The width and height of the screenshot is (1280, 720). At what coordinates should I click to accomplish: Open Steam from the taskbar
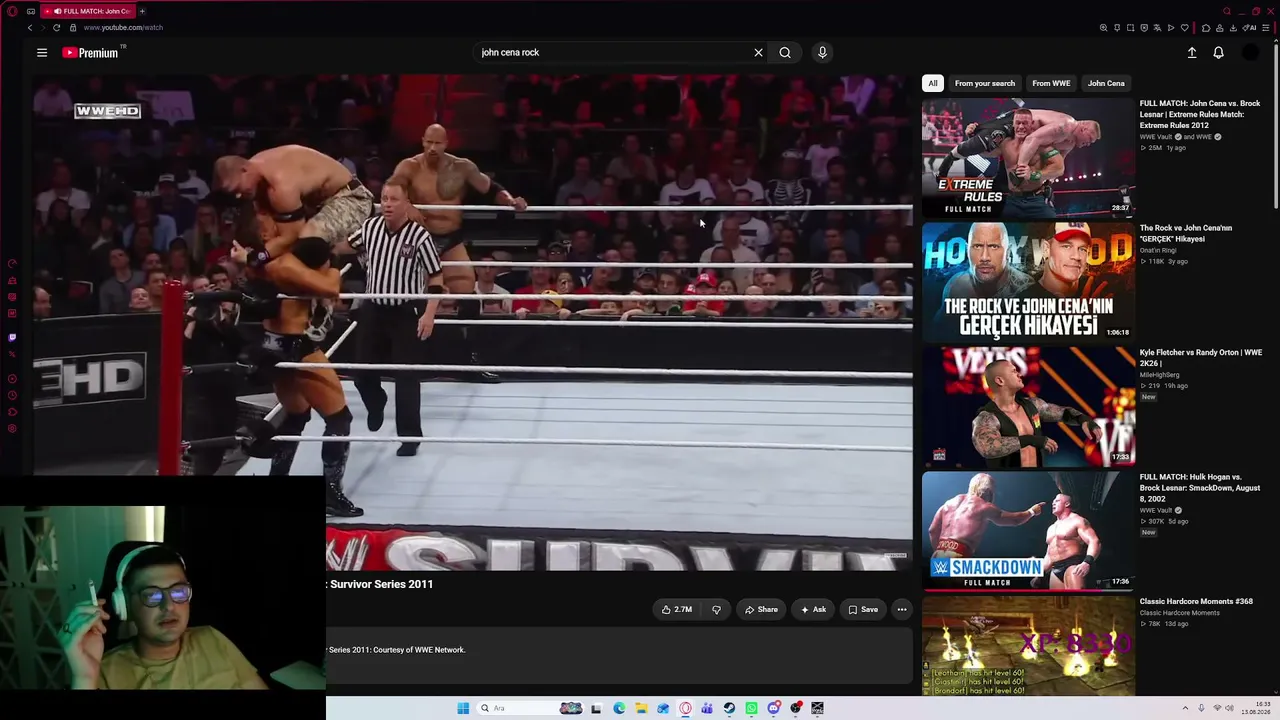point(729,708)
